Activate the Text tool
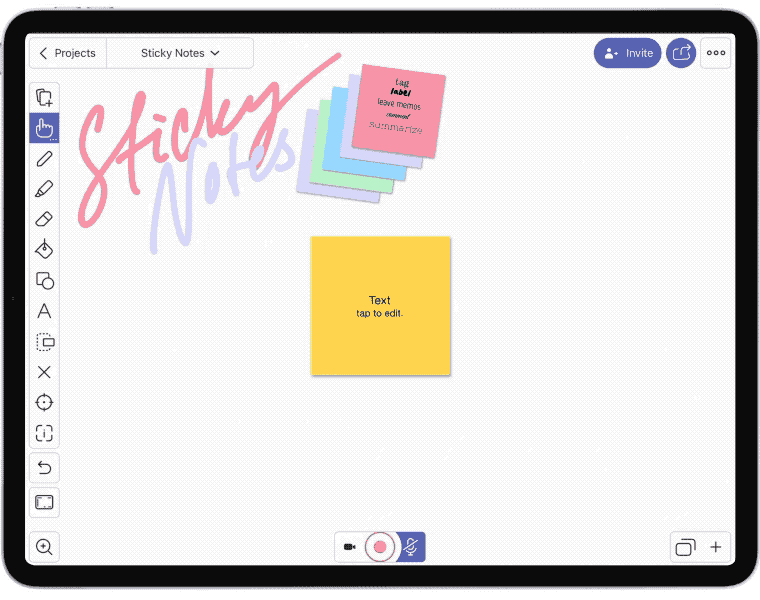760x600 pixels. pos(44,311)
